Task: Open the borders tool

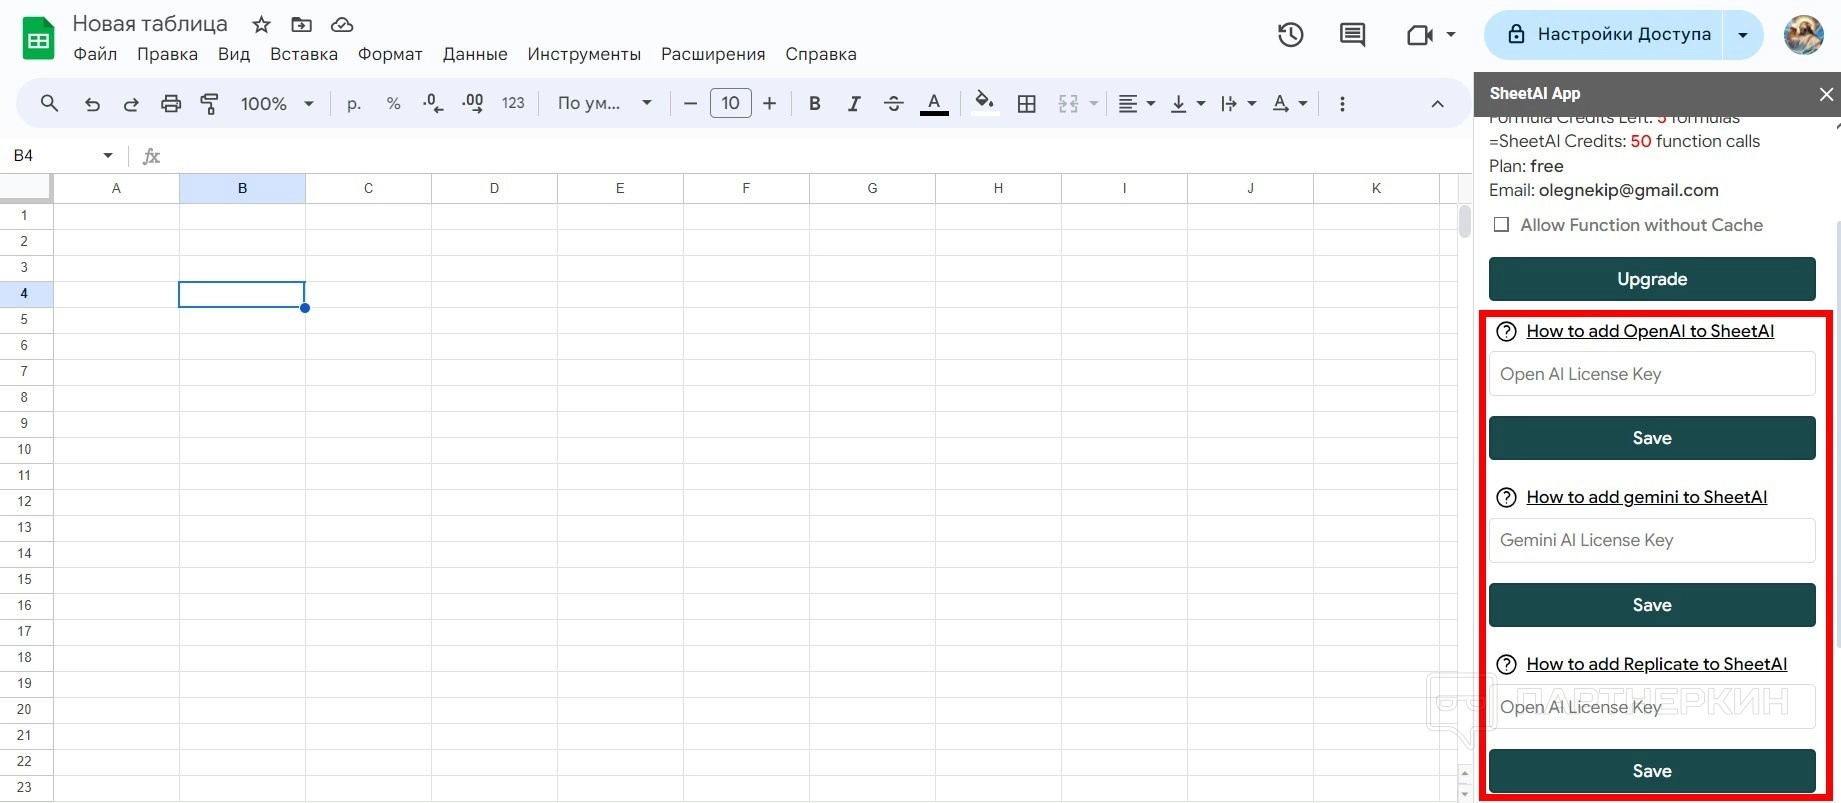Action: (1026, 103)
